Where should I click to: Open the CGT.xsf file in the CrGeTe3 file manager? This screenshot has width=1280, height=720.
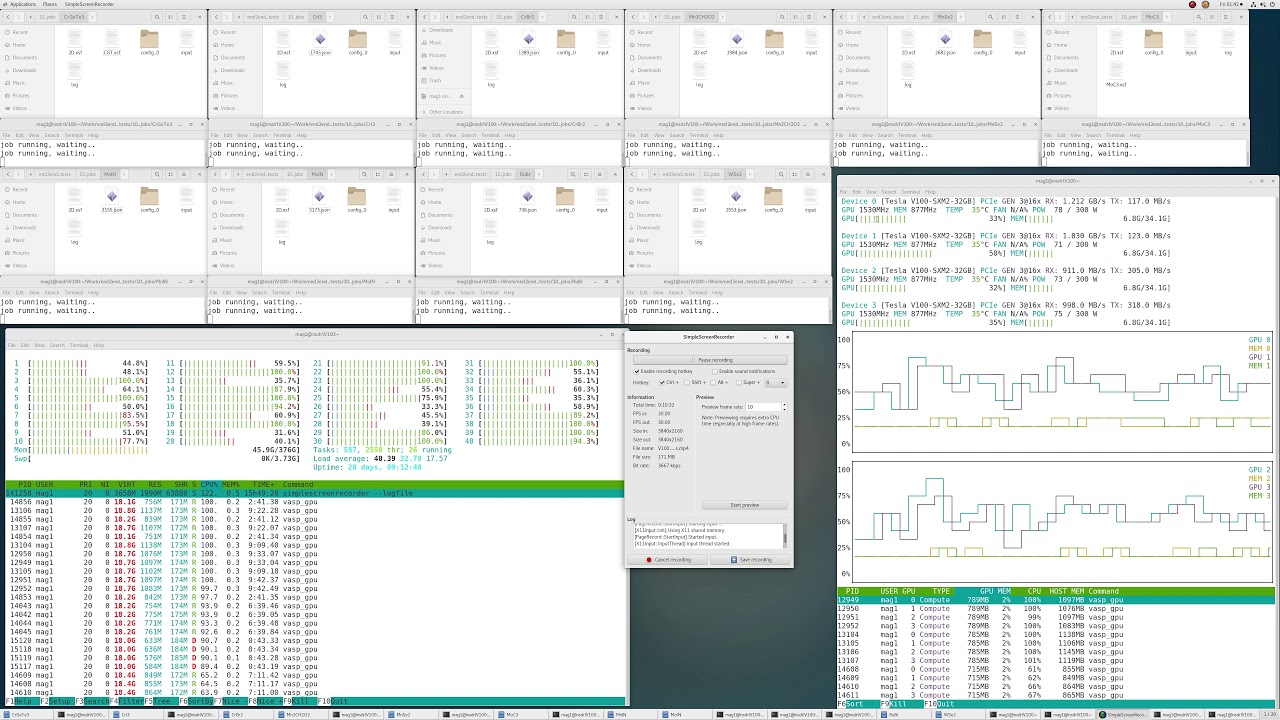[110, 40]
